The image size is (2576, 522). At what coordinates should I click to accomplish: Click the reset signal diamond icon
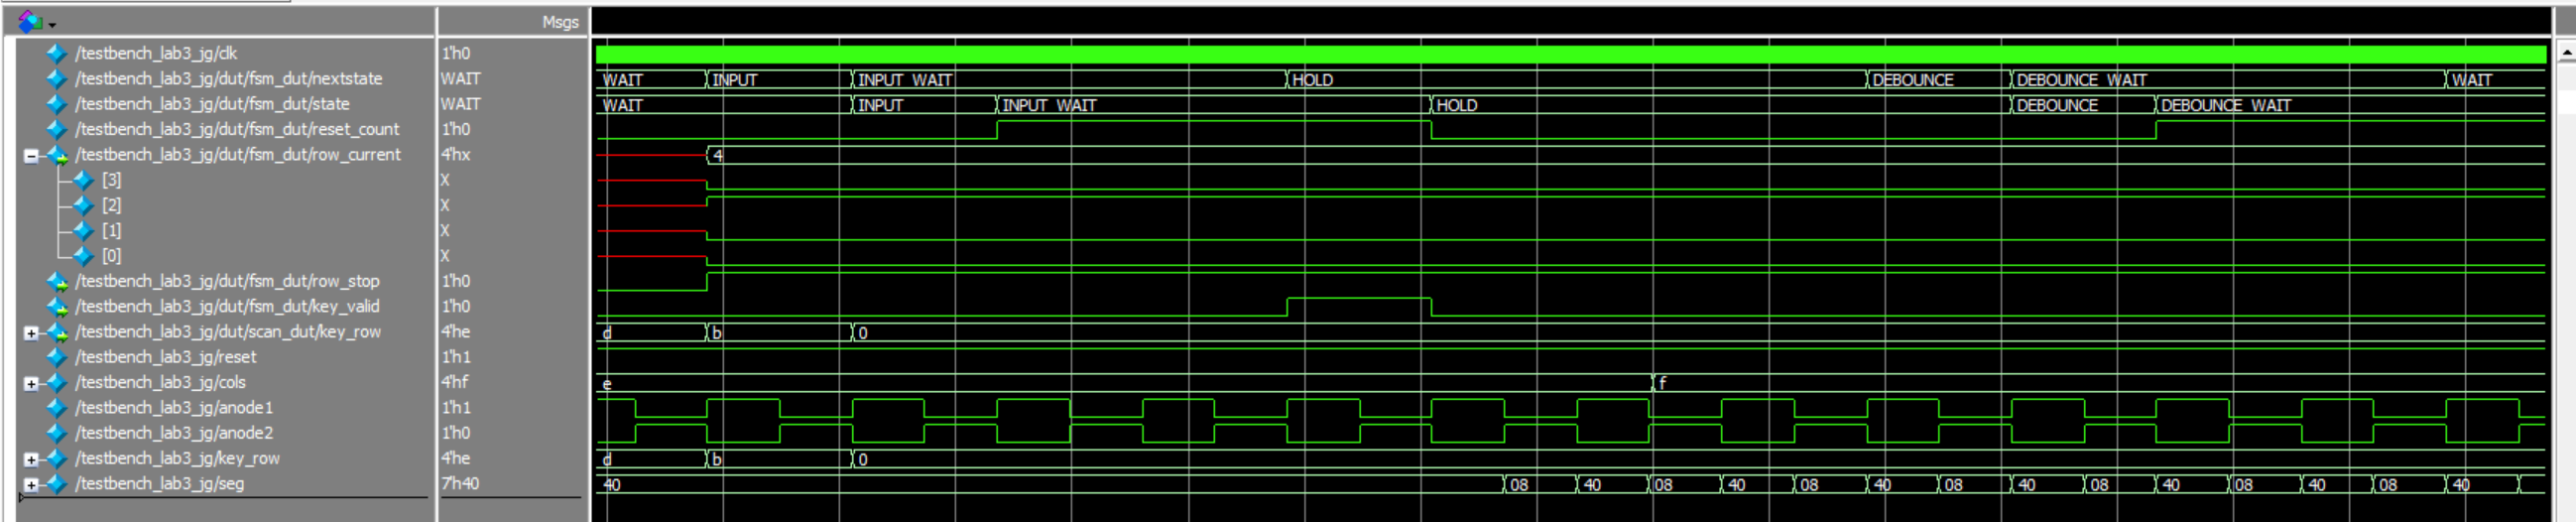click(57, 357)
